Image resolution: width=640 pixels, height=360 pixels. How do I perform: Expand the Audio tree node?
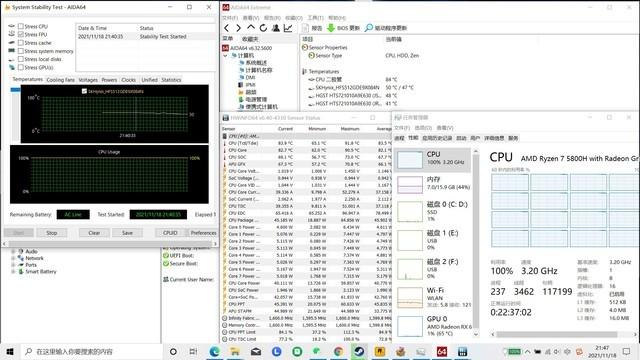pos(13,251)
